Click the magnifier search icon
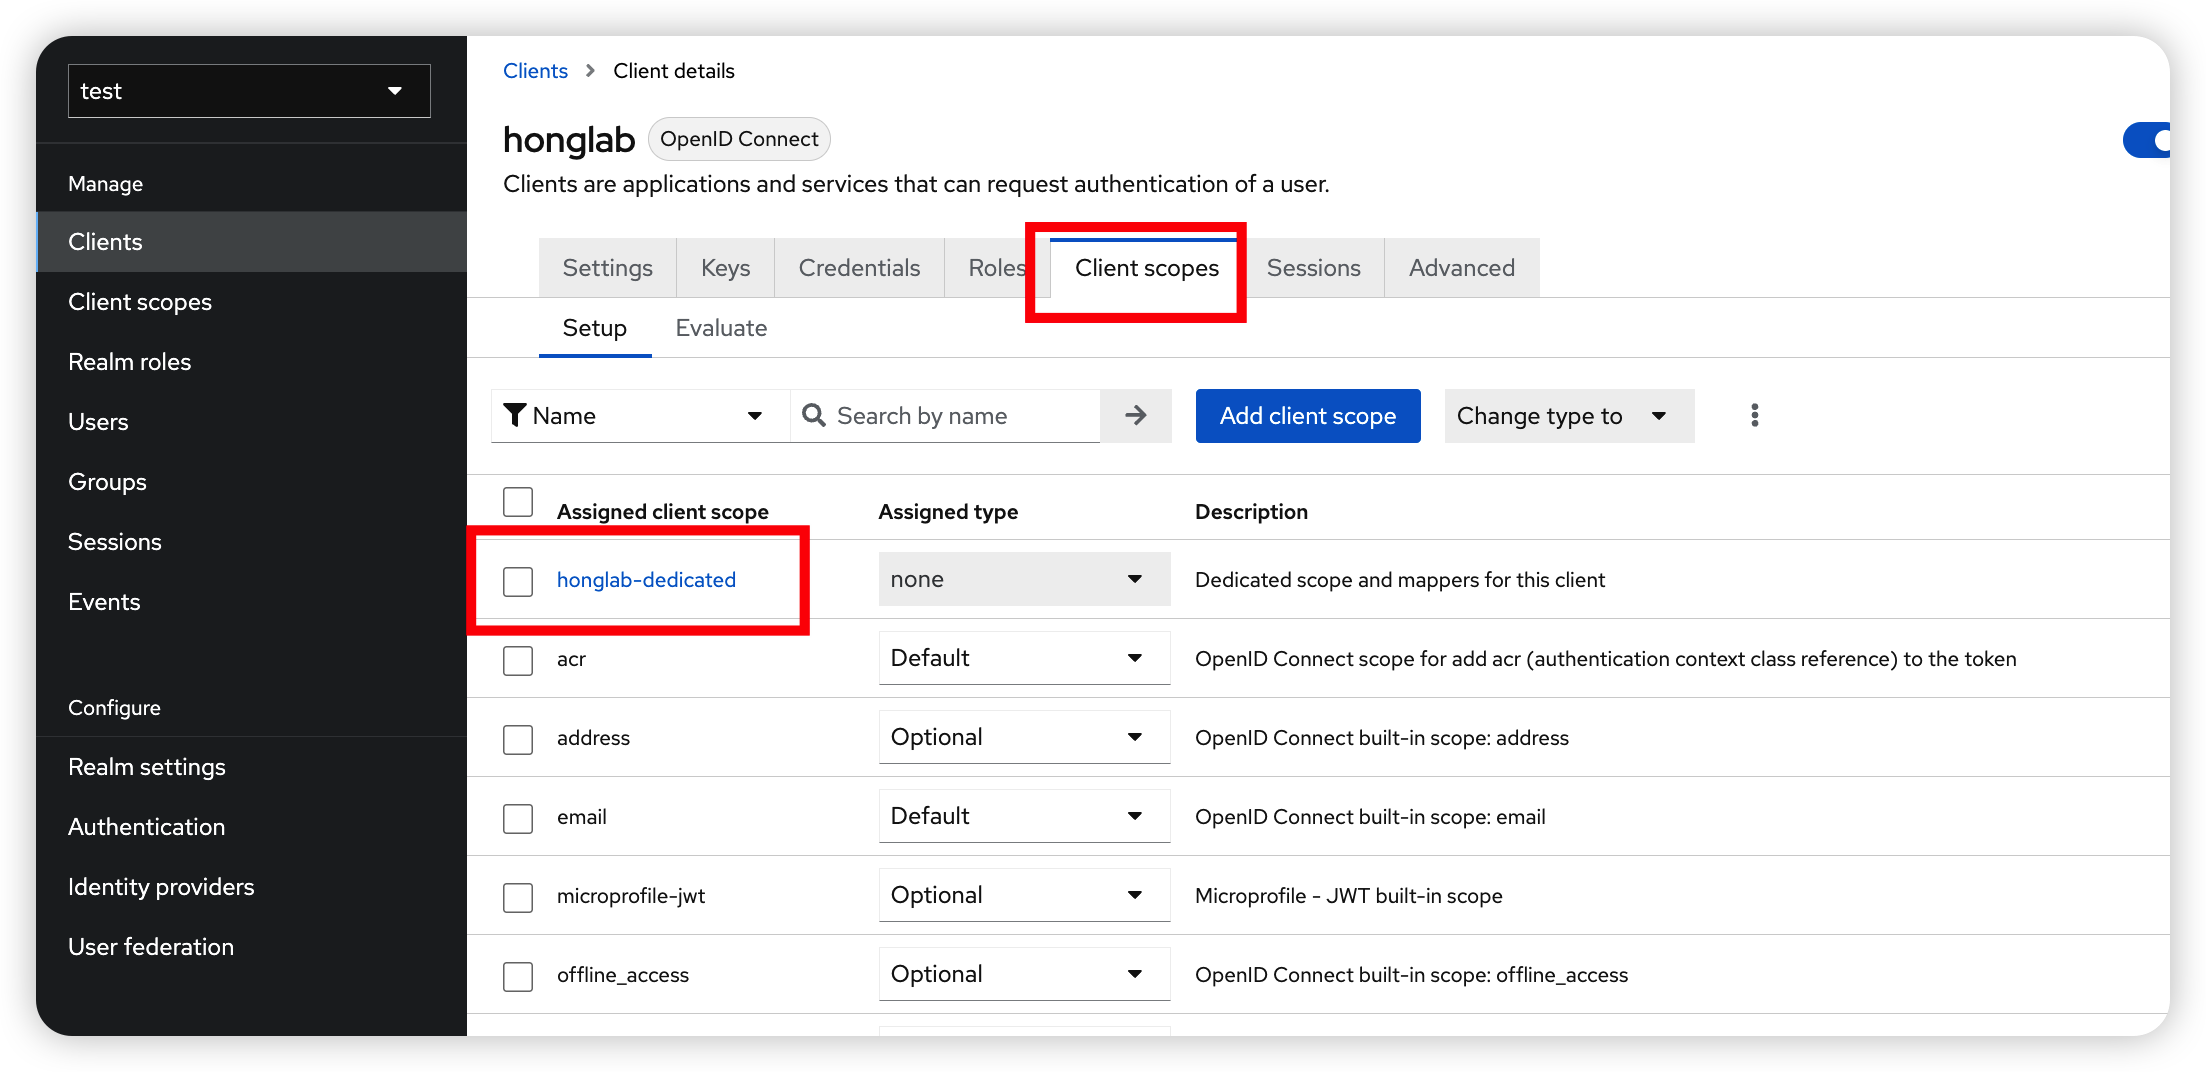This screenshot has height=1072, width=2206. 814,415
